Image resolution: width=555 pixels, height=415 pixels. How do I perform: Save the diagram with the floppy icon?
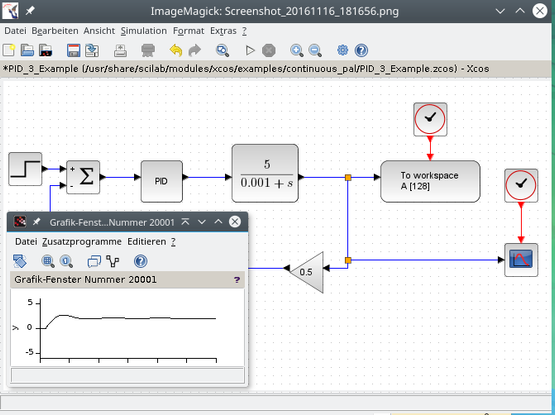(x=73, y=50)
